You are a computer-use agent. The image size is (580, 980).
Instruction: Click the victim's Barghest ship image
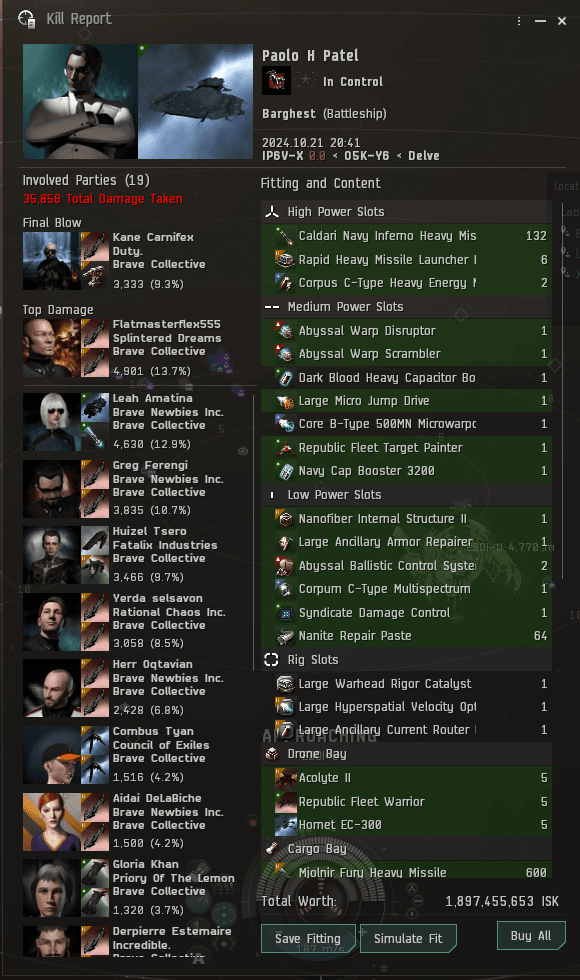click(x=195, y=101)
